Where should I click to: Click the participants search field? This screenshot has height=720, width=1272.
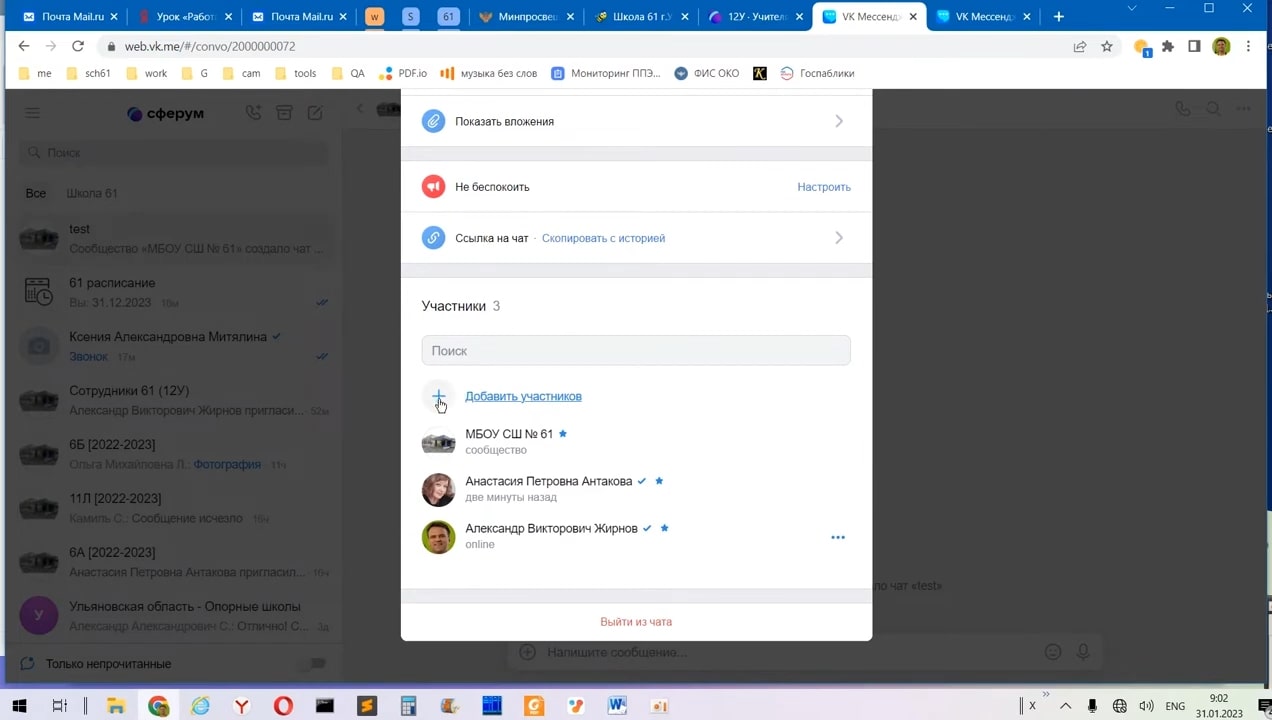point(636,351)
